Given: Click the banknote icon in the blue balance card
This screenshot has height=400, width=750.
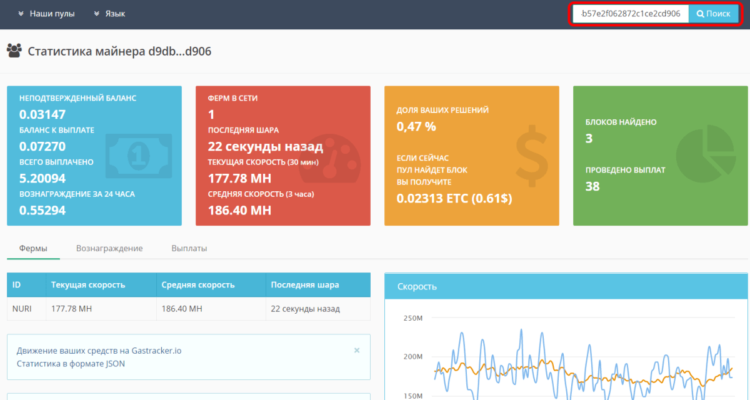Looking at the screenshot, I should point(139,155).
